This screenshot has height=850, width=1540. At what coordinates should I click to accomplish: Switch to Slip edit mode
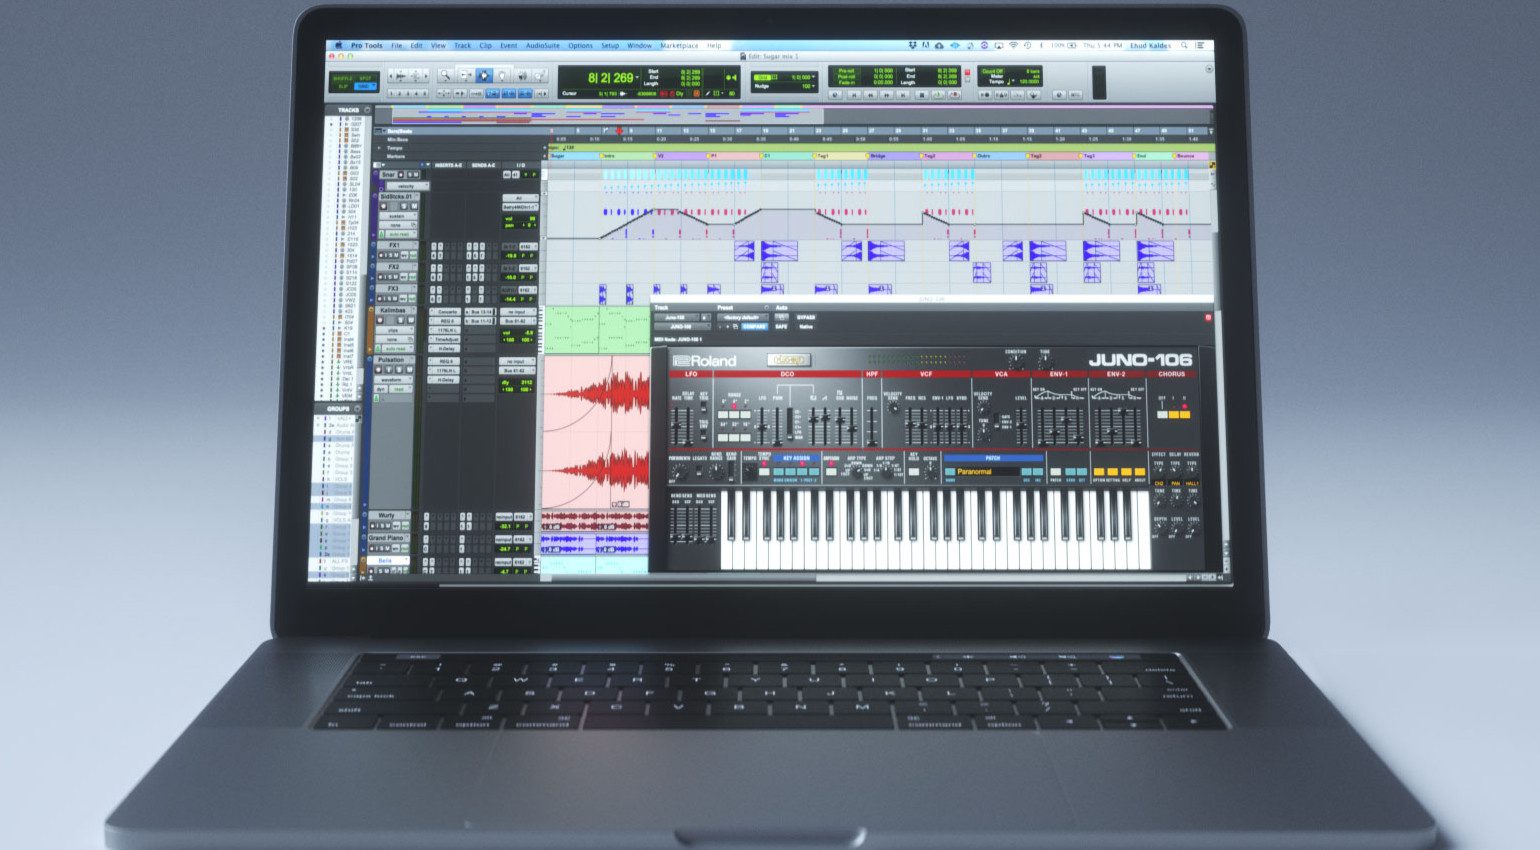click(x=342, y=87)
